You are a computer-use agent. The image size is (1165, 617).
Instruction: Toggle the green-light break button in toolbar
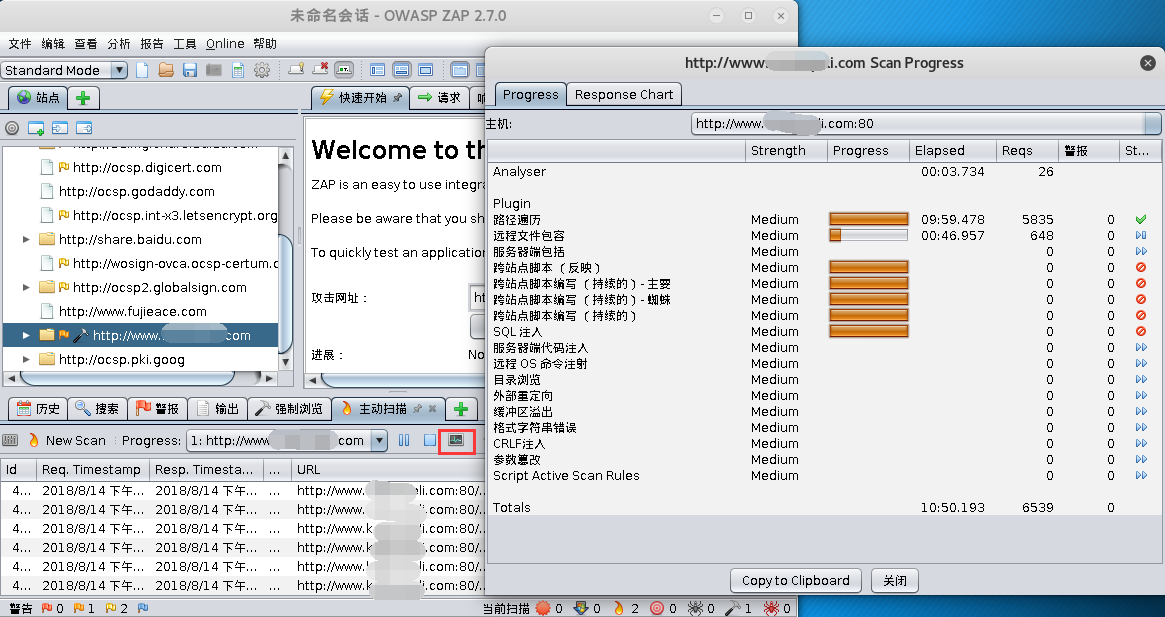coord(344,70)
